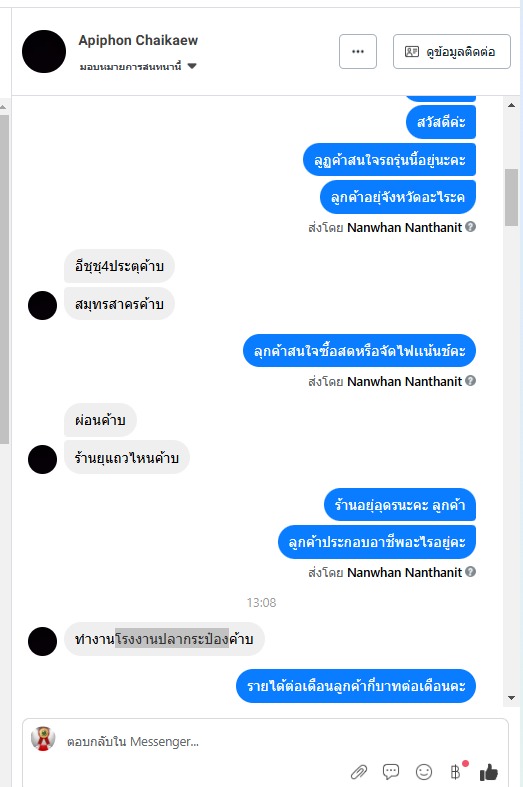This screenshot has height=787, width=523.
Task: Click the chat scrollbar thumb
Action: click(x=511, y=197)
